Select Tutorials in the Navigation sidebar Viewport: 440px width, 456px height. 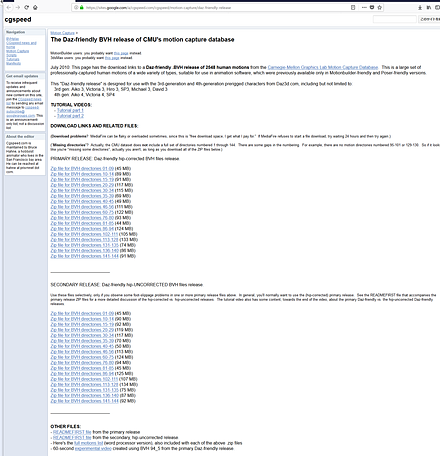tap(13, 59)
